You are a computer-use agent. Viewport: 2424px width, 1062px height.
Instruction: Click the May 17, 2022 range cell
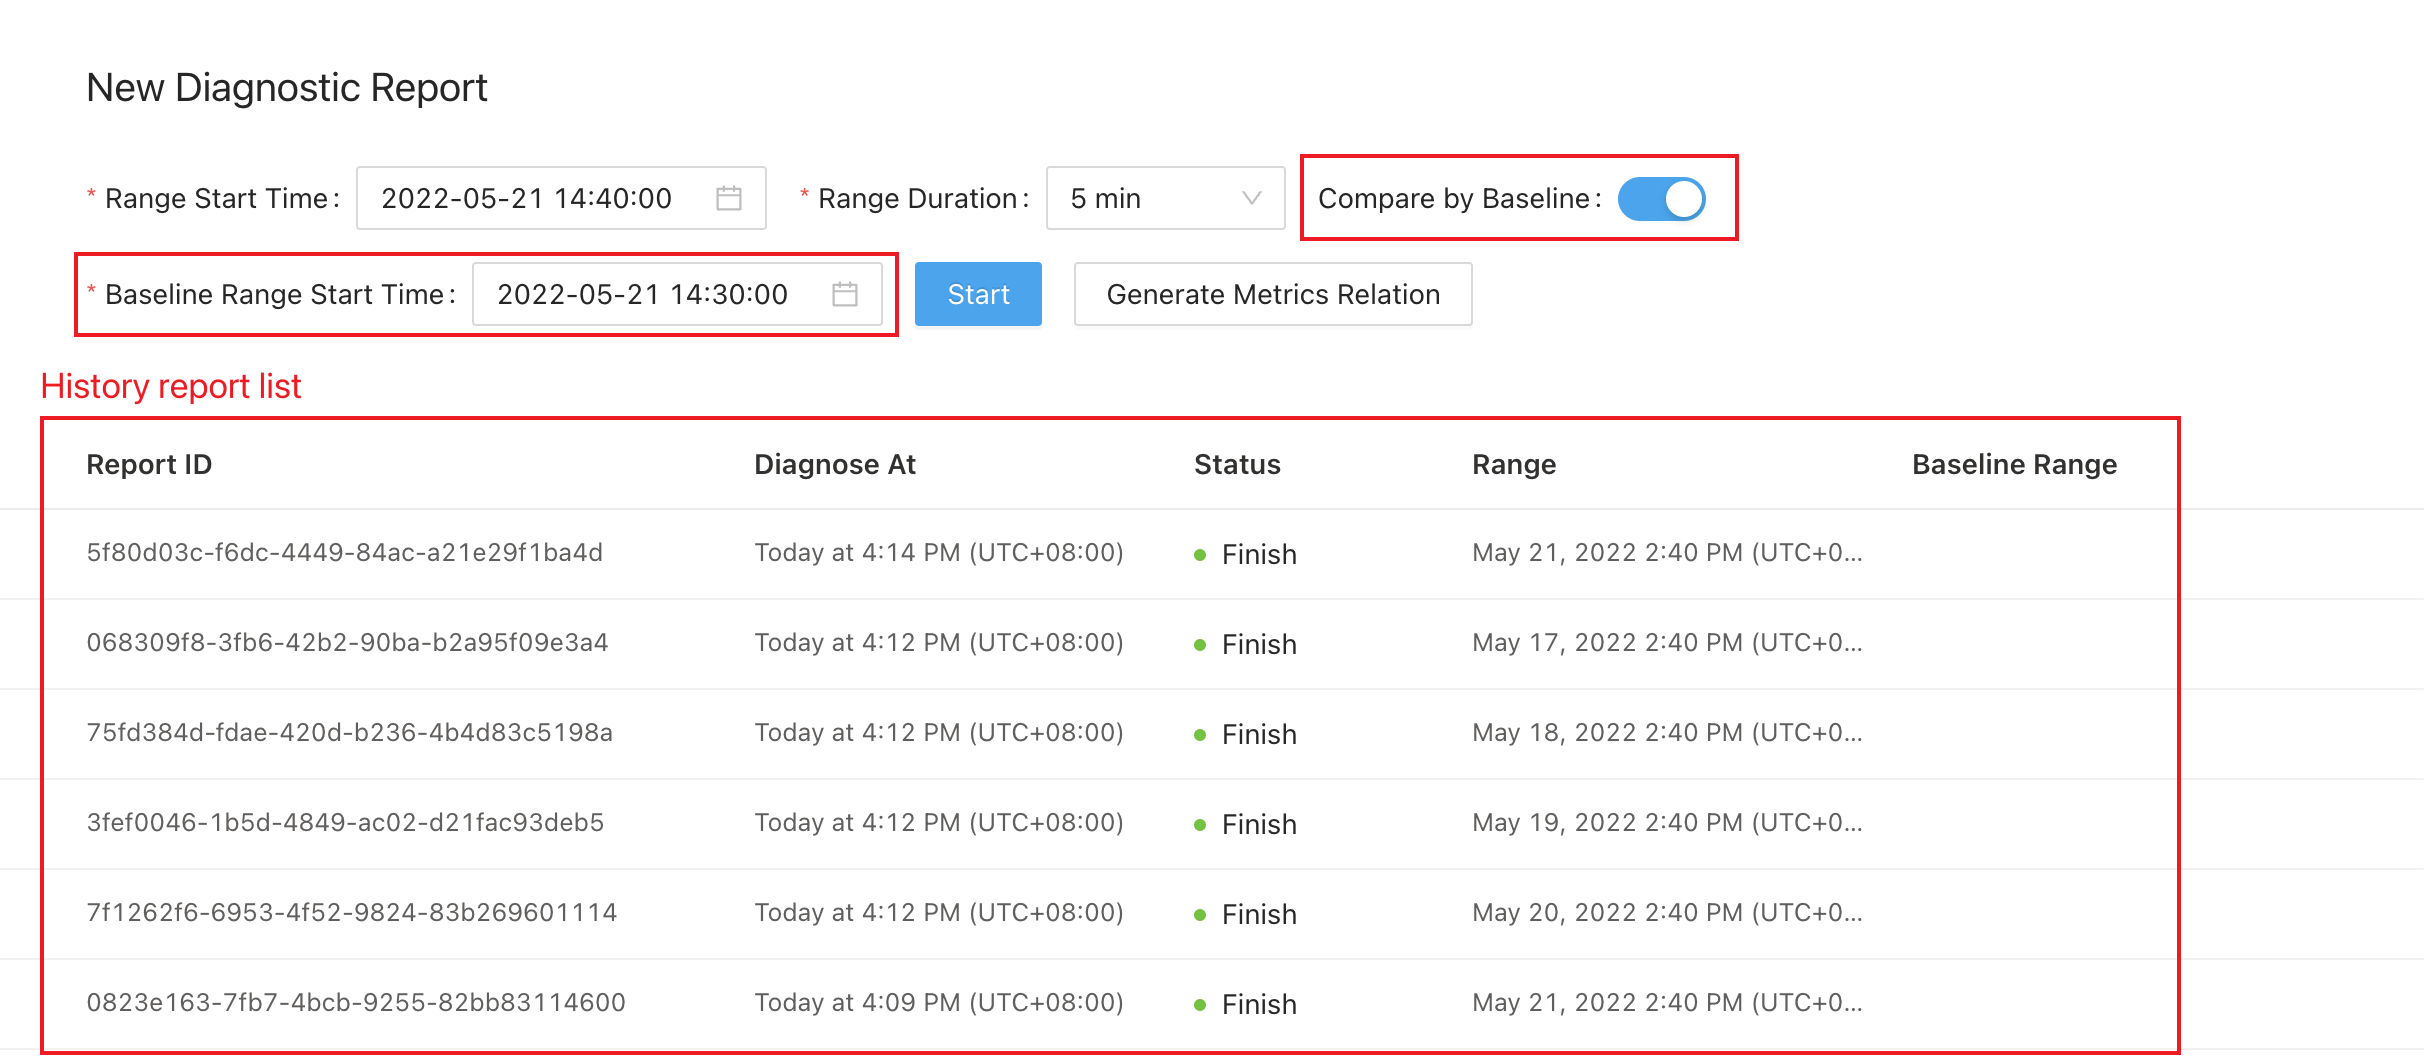pos(1667,643)
